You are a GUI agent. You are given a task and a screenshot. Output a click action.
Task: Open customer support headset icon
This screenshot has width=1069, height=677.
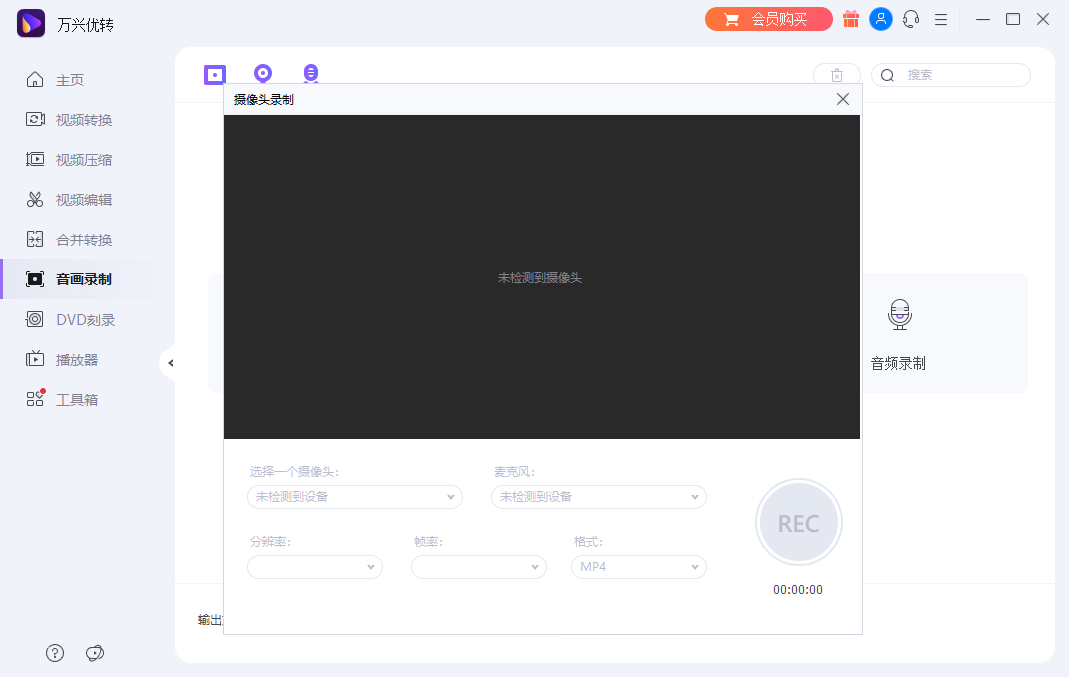pyautogui.click(x=911, y=19)
